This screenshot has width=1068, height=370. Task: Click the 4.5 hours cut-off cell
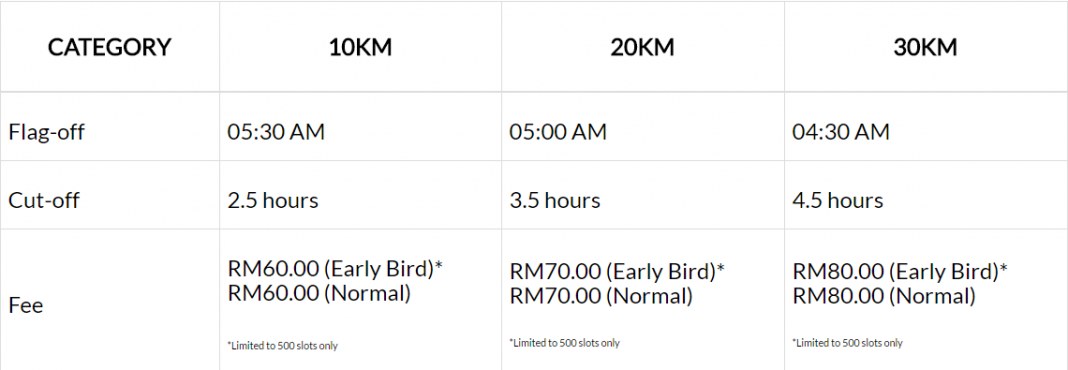point(838,200)
